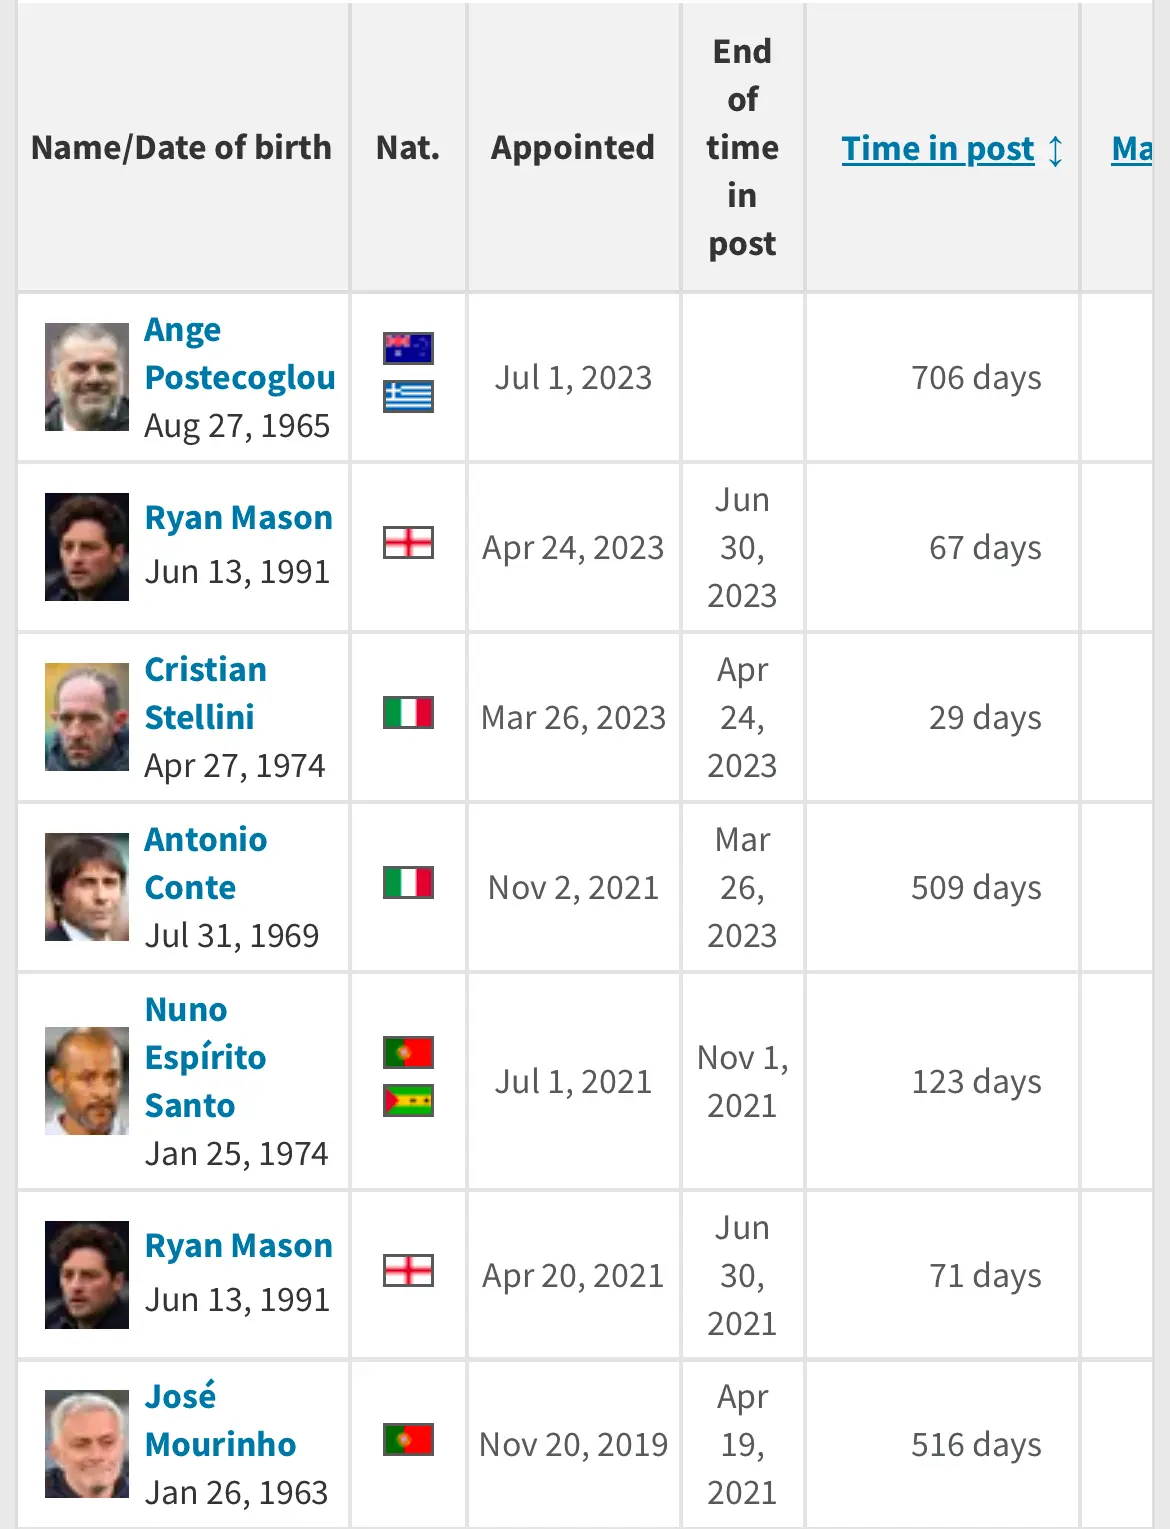The image size is (1170, 1529).
Task: Click the Italian flag beside Antonio Conte
Action: (x=408, y=883)
